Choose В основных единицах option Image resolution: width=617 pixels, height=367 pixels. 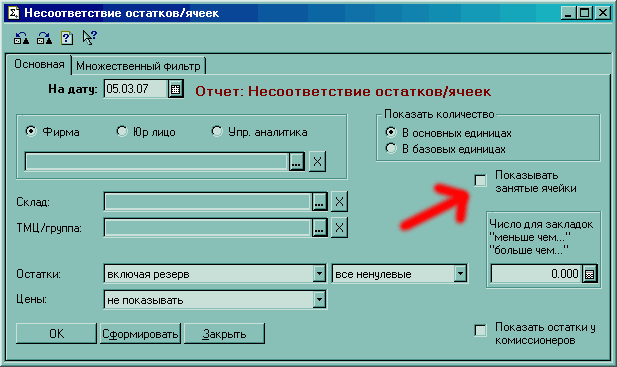[391, 132]
